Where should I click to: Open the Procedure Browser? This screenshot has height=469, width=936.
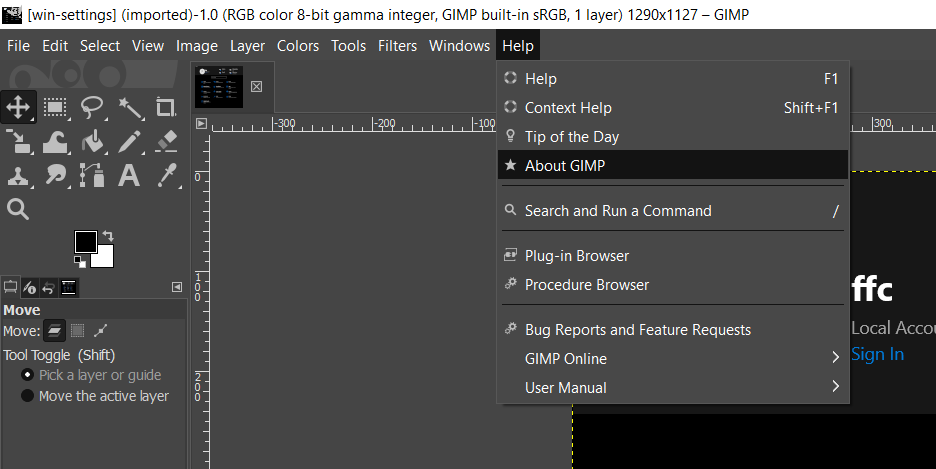673,285
